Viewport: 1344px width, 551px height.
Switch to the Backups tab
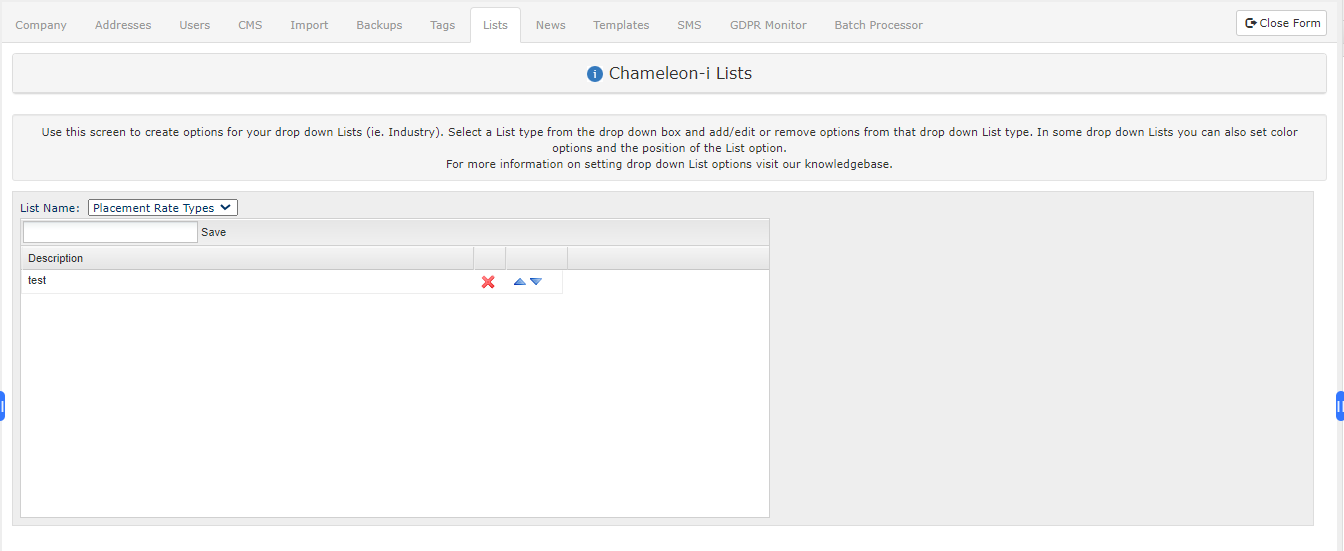(379, 25)
